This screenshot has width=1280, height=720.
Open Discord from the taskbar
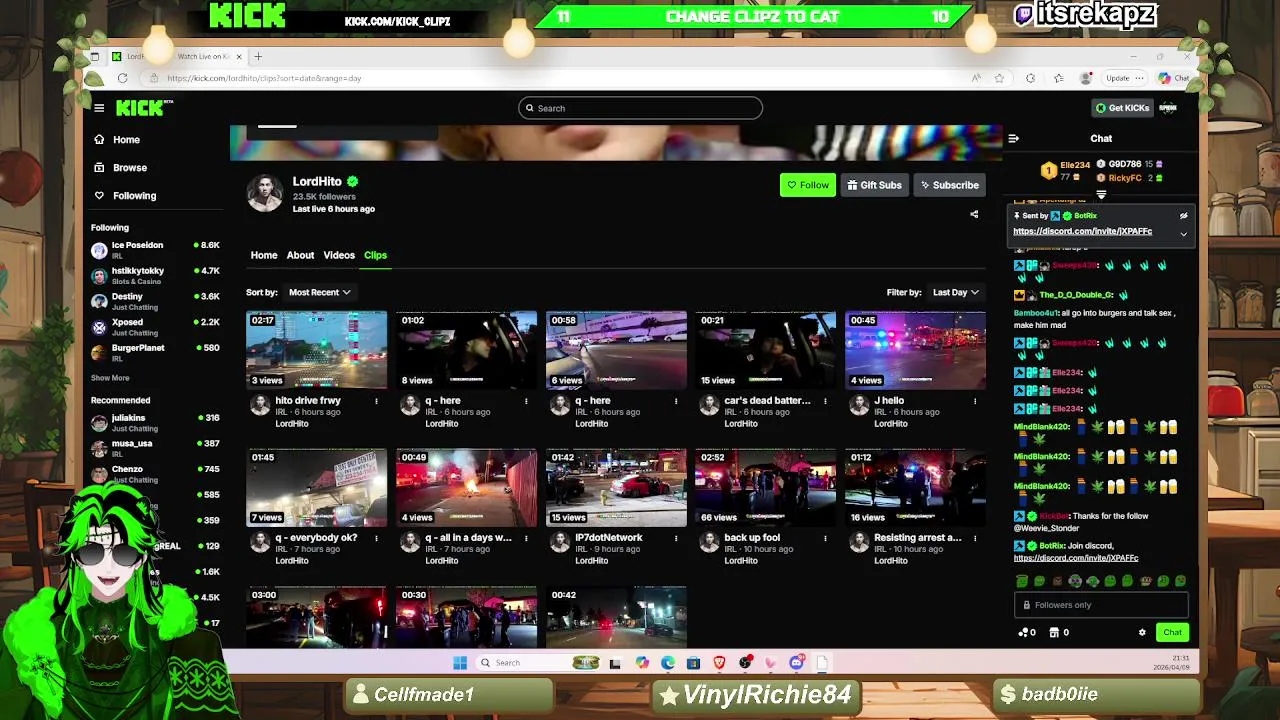pyautogui.click(x=796, y=663)
